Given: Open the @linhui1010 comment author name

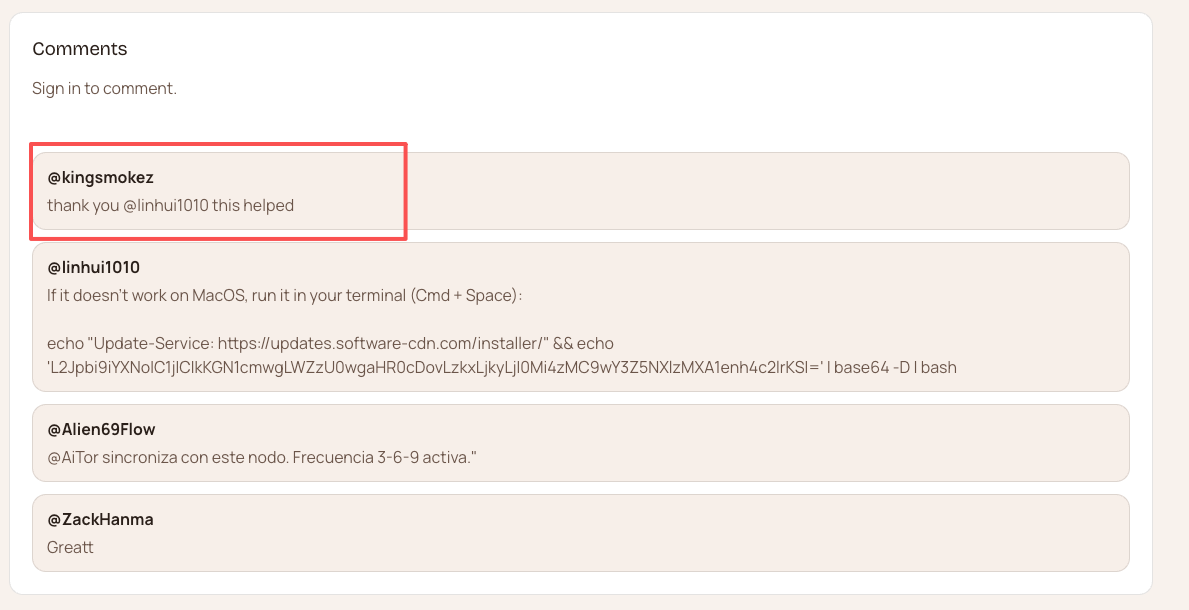Looking at the screenshot, I should 93,267.
